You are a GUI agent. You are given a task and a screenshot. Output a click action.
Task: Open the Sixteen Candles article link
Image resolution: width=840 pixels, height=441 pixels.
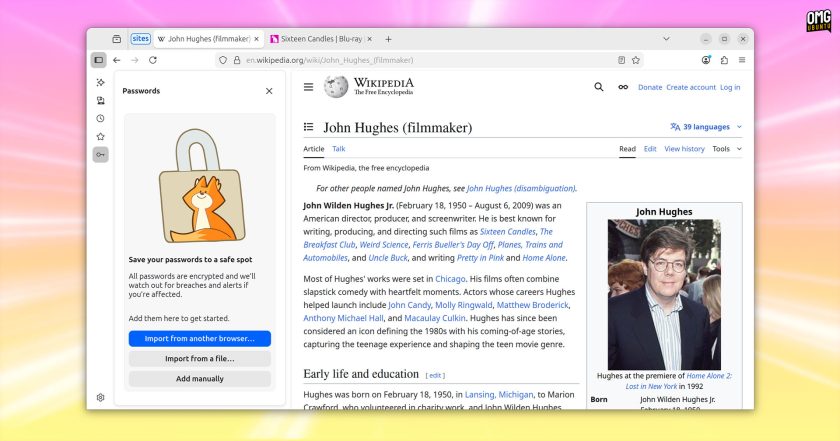click(508, 231)
